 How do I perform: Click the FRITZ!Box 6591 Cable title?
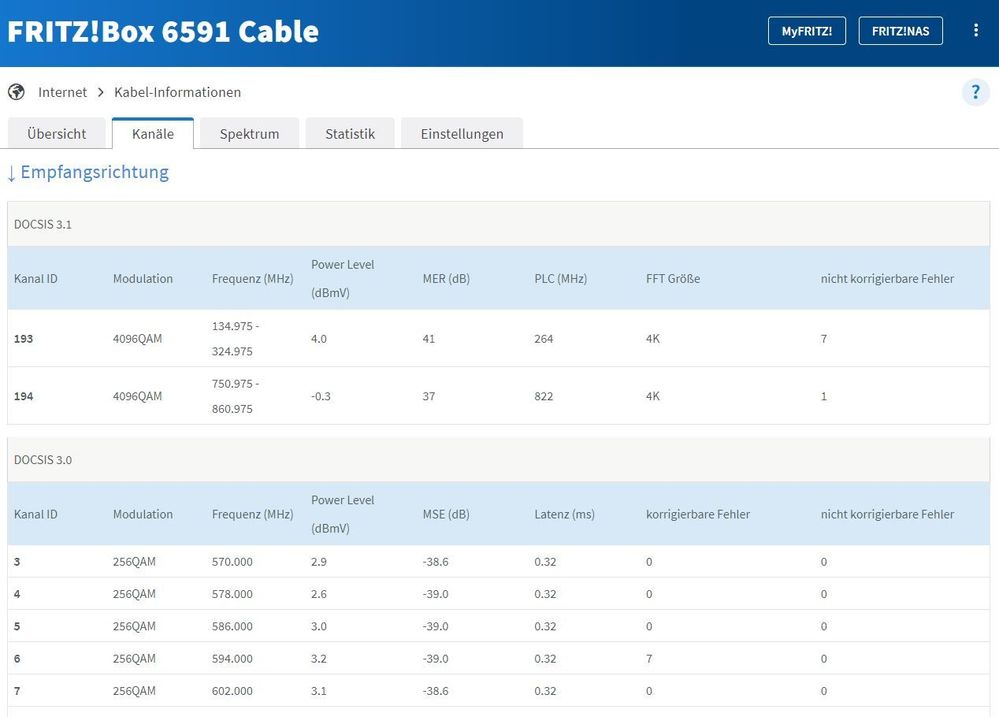163,32
